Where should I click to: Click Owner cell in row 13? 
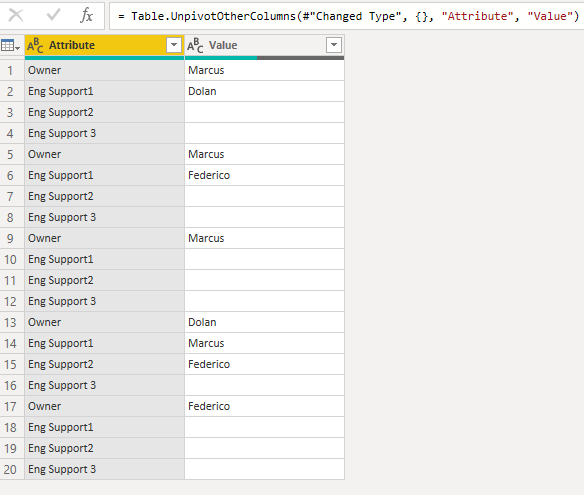click(x=104, y=322)
